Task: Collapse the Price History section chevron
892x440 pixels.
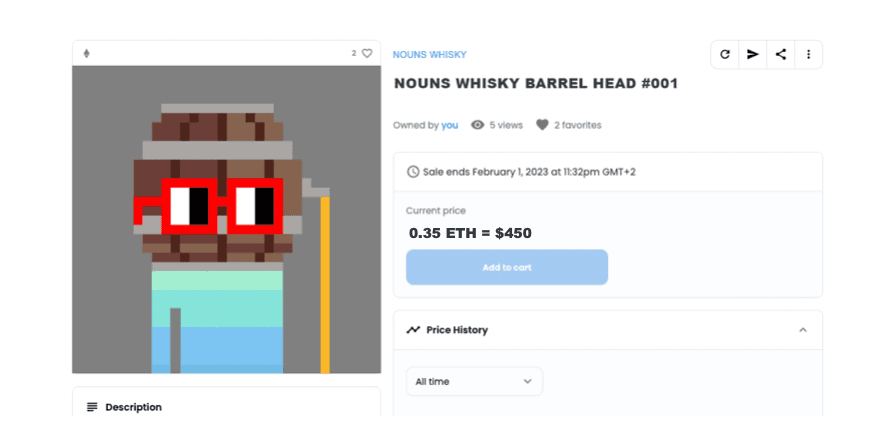Action: (x=803, y=330)
